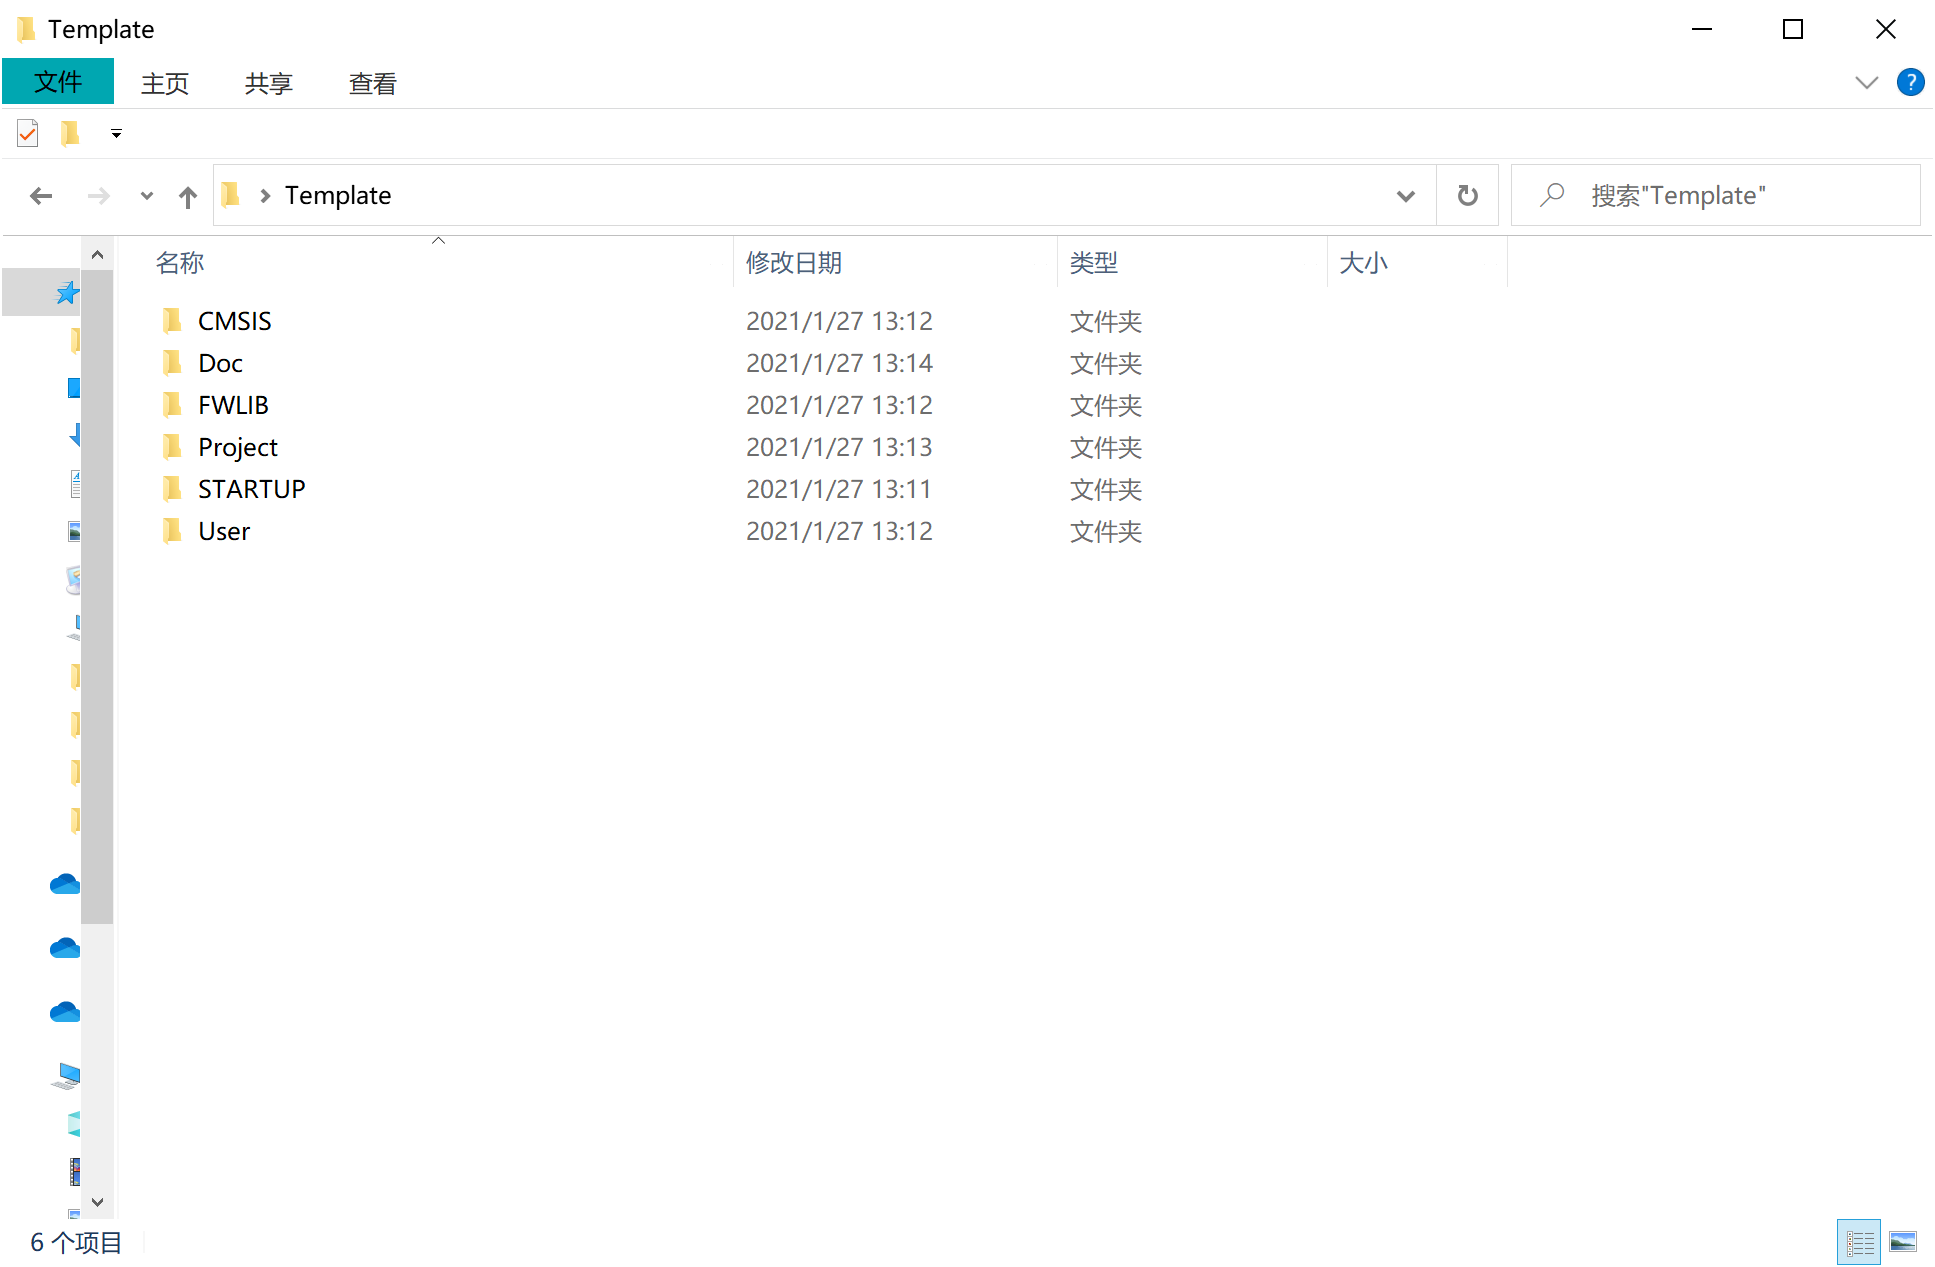Select the Quick access star in sidebar

(x=66, y=293)
